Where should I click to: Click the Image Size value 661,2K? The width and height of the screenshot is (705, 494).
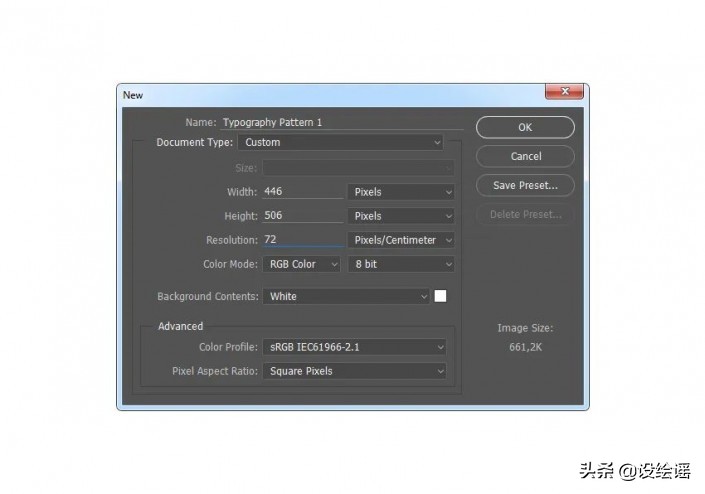tap(525, 347)
